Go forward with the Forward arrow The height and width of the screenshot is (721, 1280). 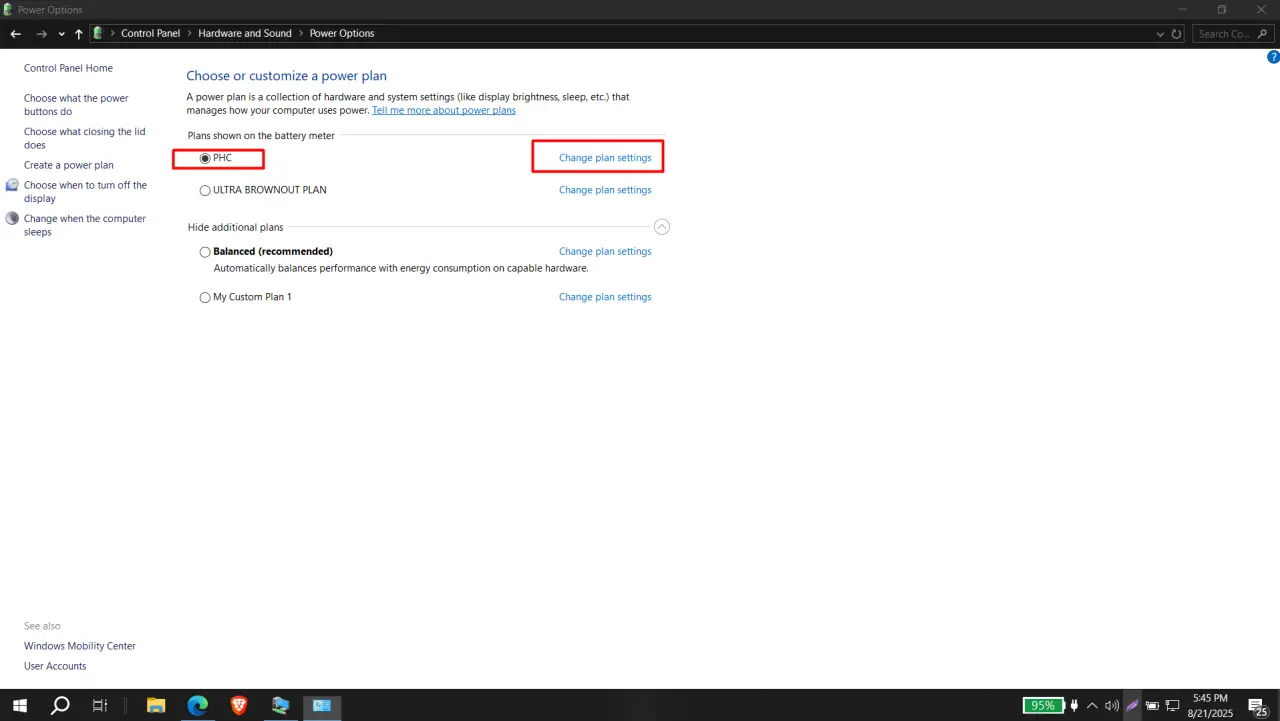point(41,33)
